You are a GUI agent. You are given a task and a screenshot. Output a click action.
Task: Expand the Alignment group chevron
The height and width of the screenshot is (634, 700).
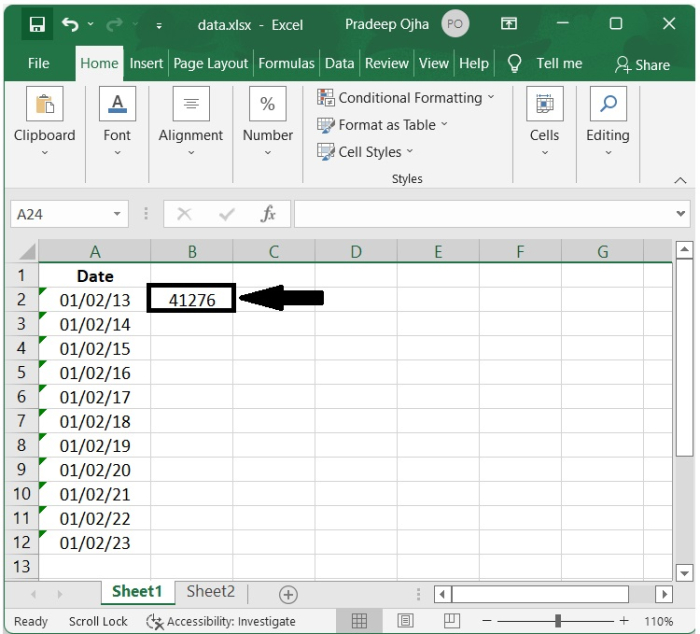[191, 153]
